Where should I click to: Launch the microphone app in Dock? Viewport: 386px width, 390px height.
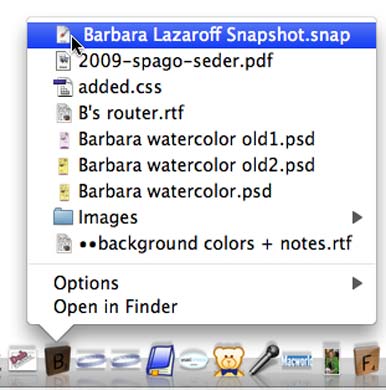(264, 359)
